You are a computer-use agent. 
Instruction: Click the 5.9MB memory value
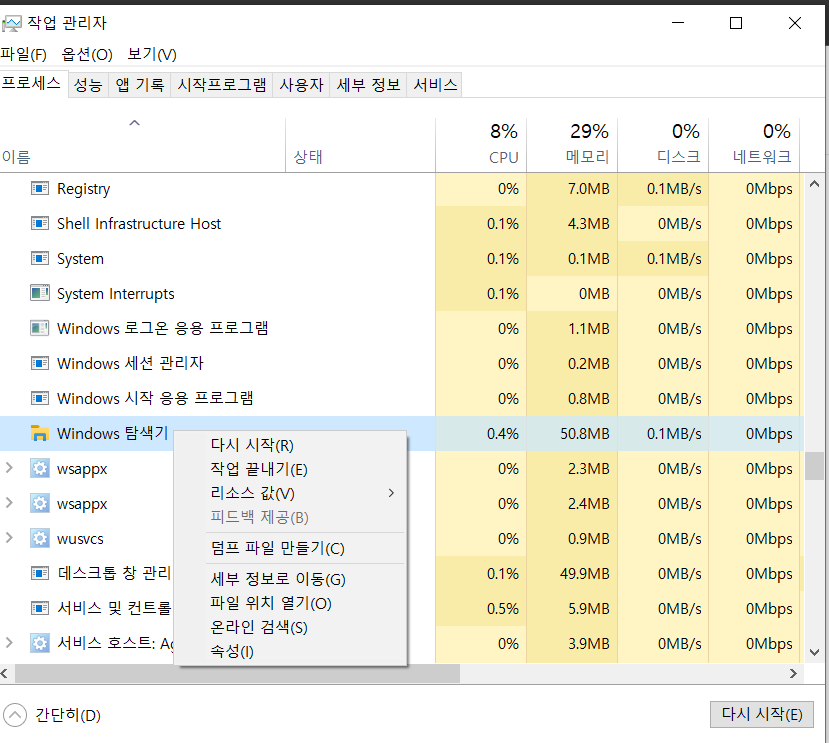point(588,609)
